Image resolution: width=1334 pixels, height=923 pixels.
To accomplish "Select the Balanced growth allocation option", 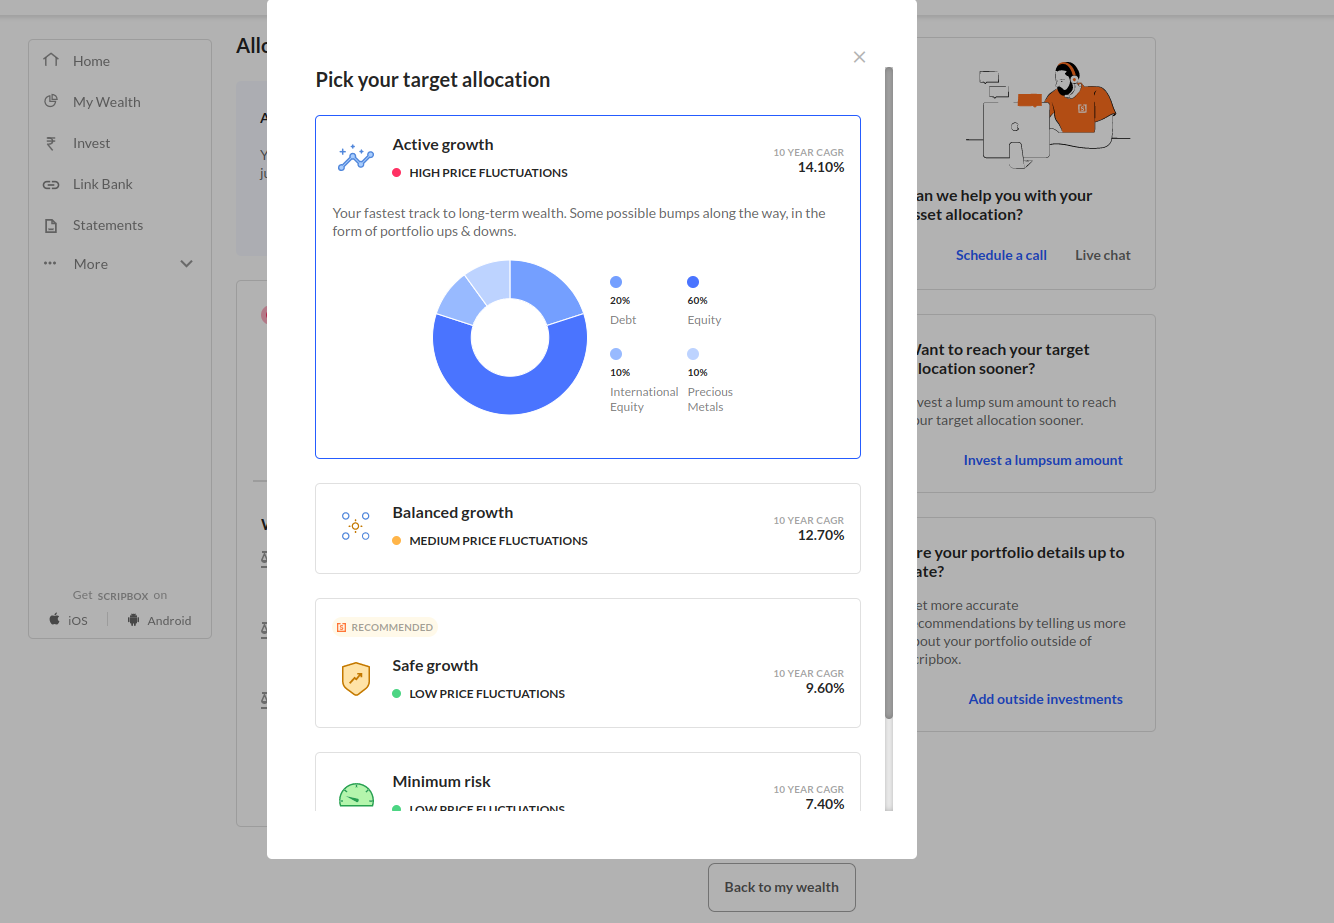I will pos(587,528).
